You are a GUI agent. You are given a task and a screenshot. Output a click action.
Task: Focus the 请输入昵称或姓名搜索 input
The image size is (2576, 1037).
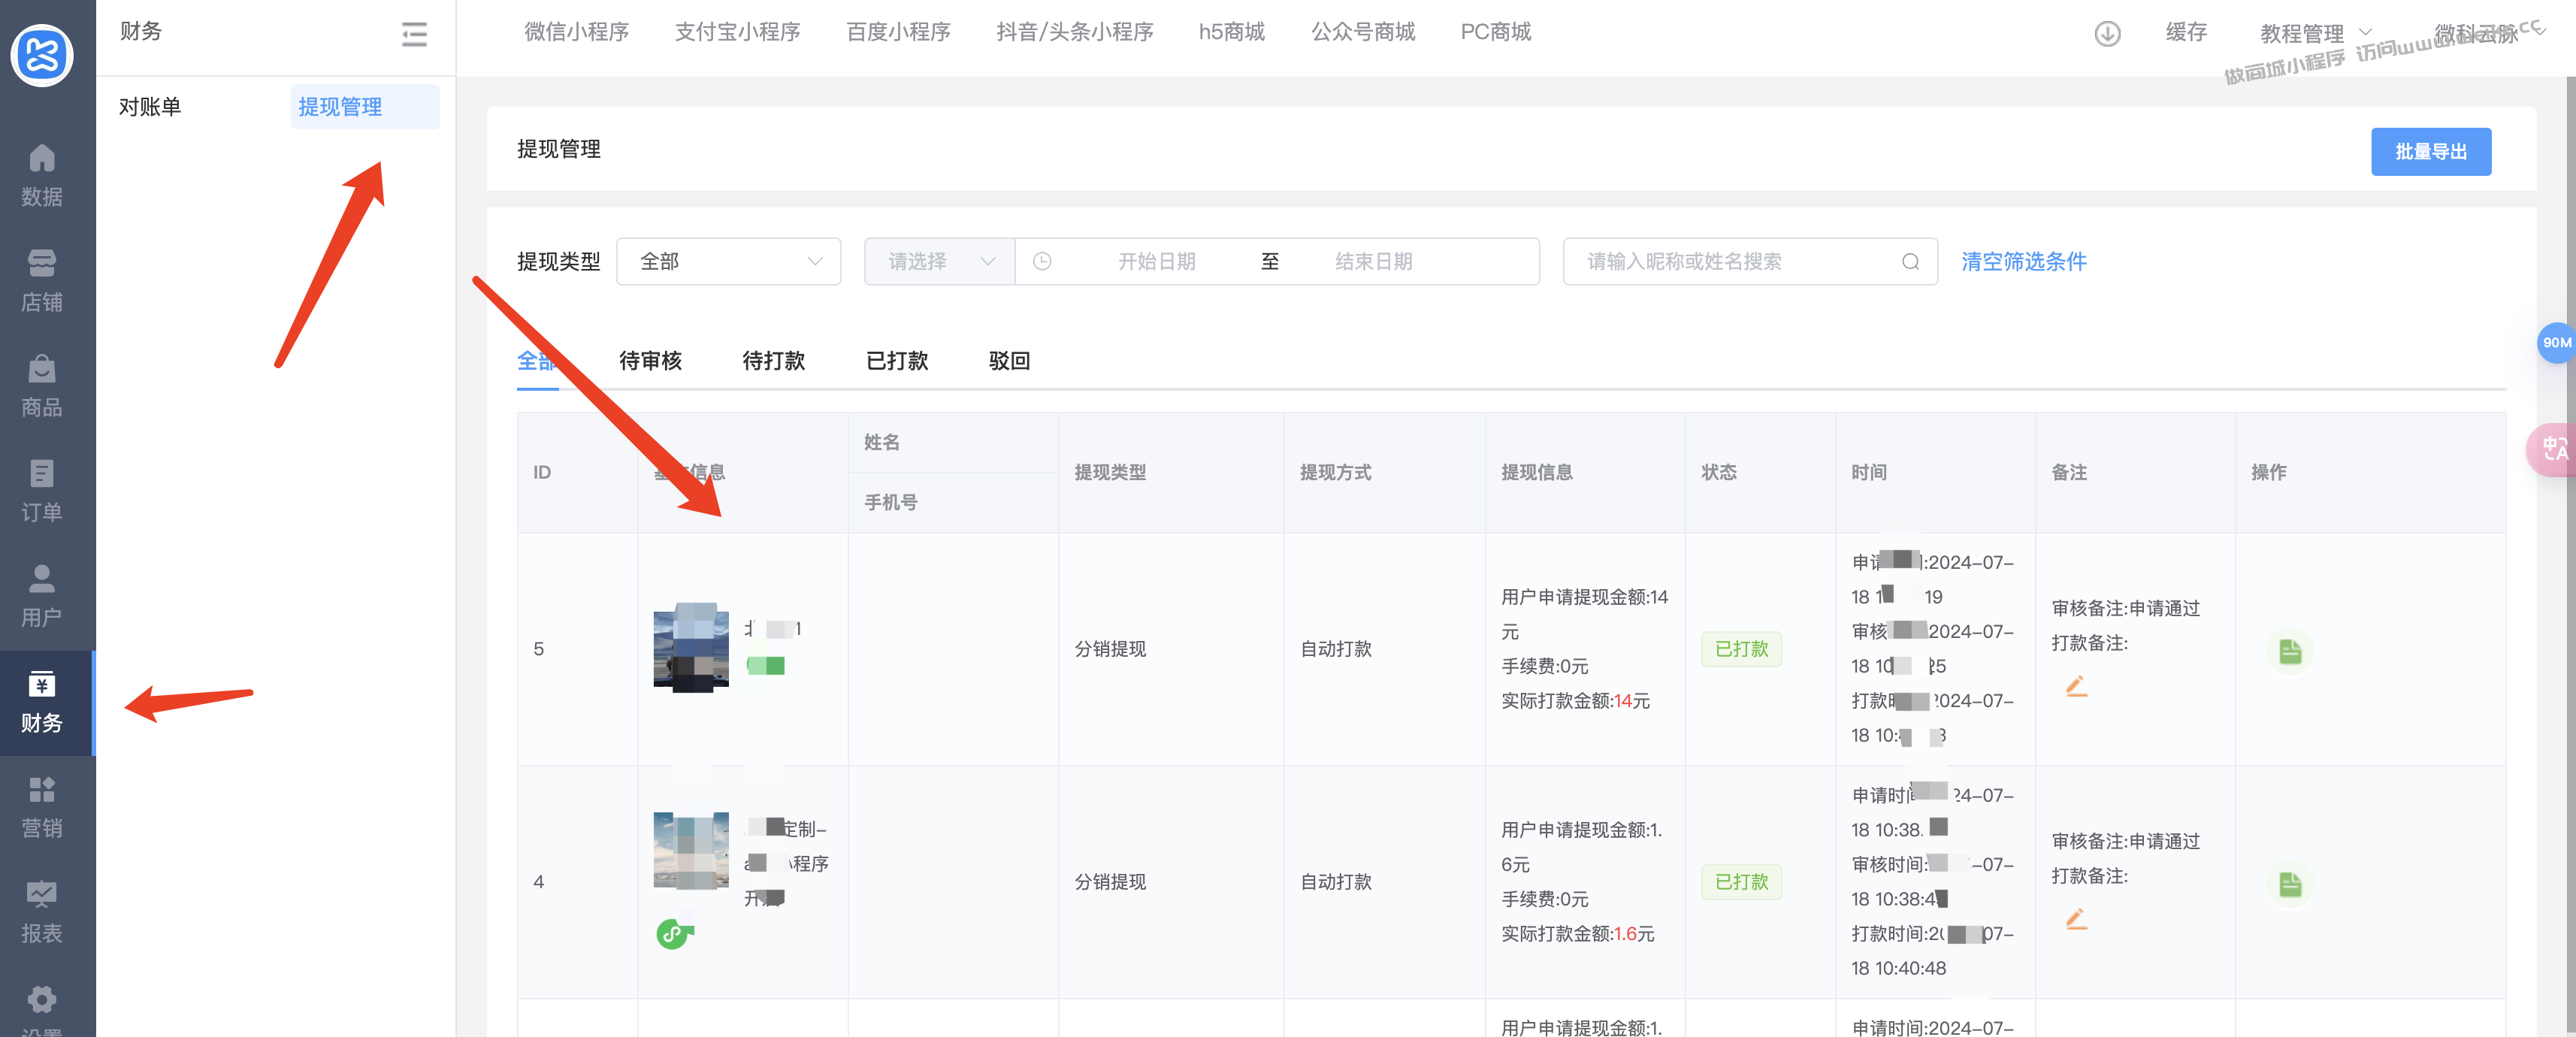pos(1750,261)
